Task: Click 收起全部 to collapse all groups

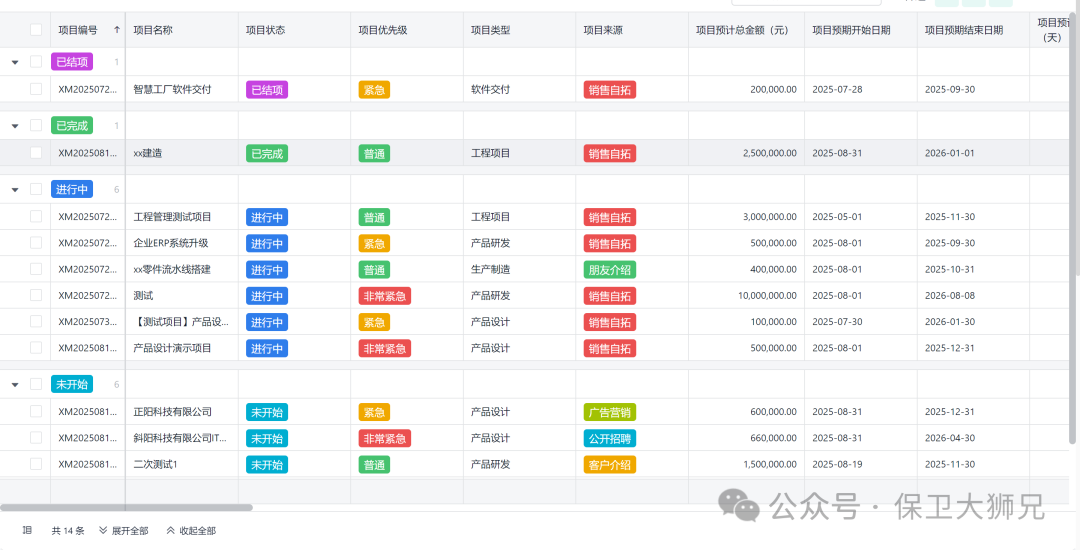Action: [191, 531]
